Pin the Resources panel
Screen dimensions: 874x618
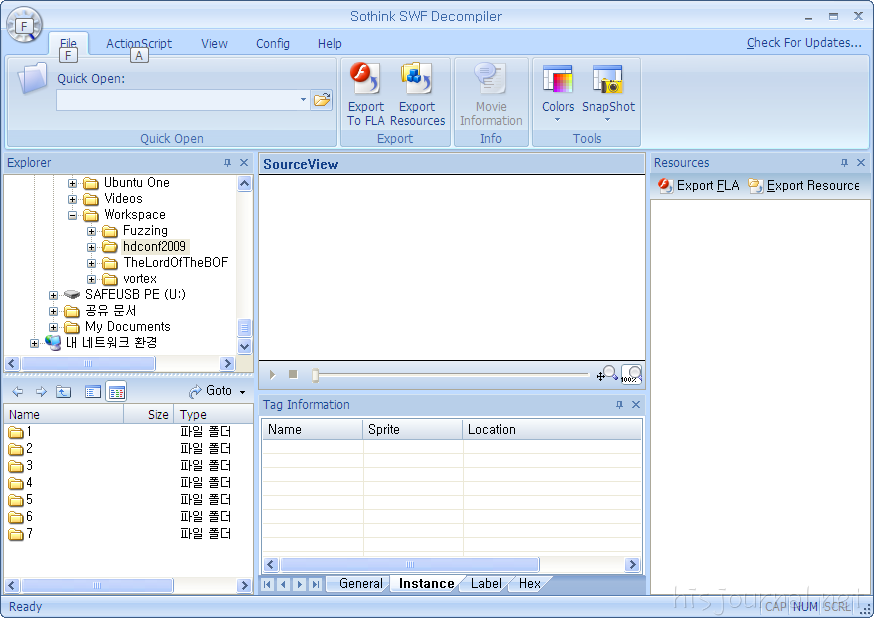coord(844,163)
